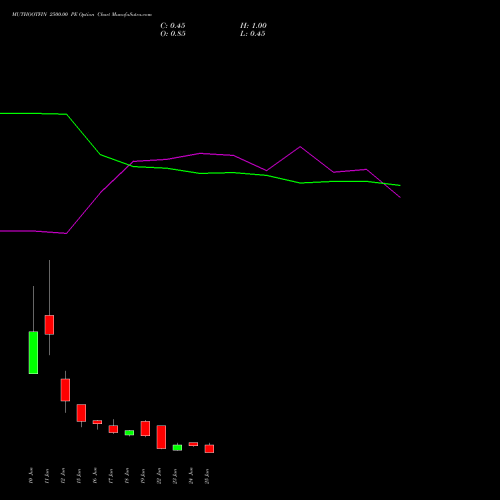Image resolution: width=500 pixels, height=500 pixels.
Task: Click the 24 Jan date label
Action: click(191, 476)
